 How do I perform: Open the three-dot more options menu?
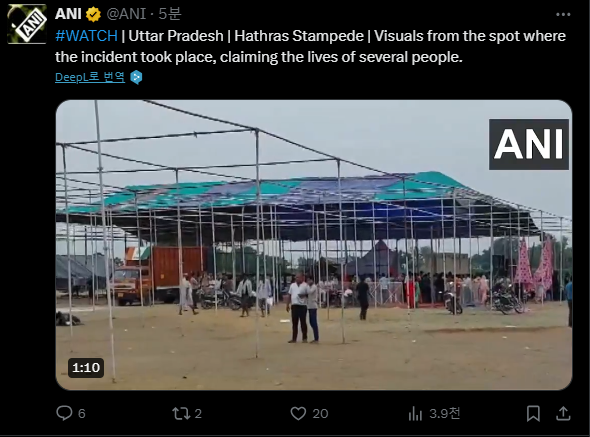[x=563, y=14]
